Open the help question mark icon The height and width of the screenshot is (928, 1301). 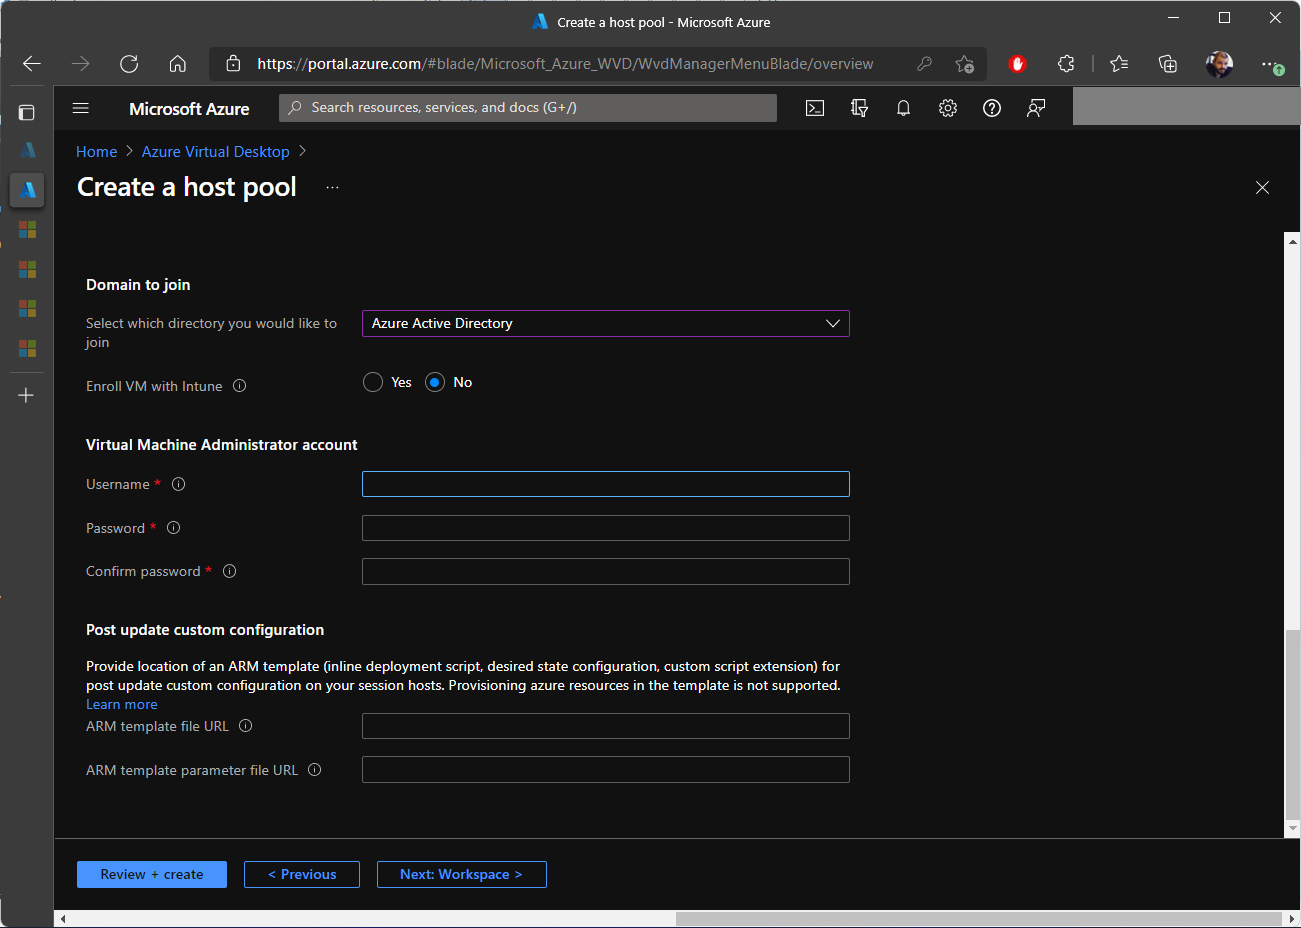click(992, 108)
